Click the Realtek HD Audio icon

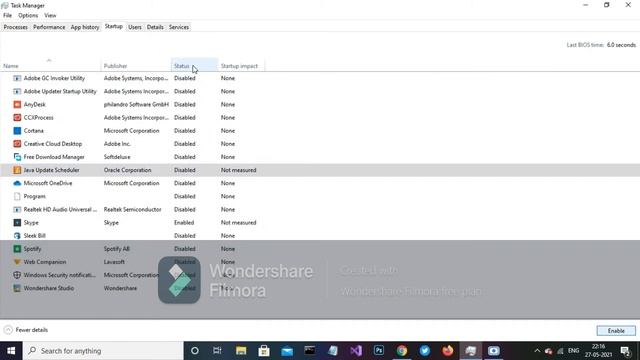17,209
